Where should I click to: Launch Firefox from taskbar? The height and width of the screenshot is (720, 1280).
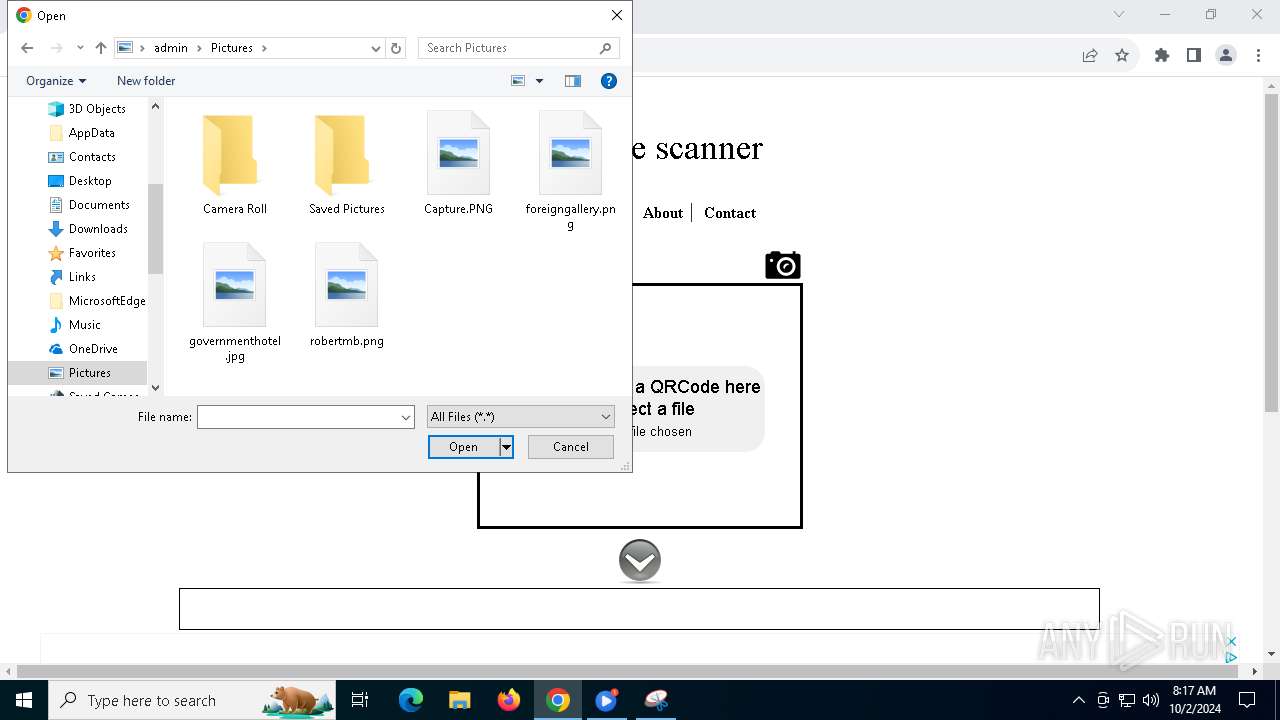tap(509, 700)
